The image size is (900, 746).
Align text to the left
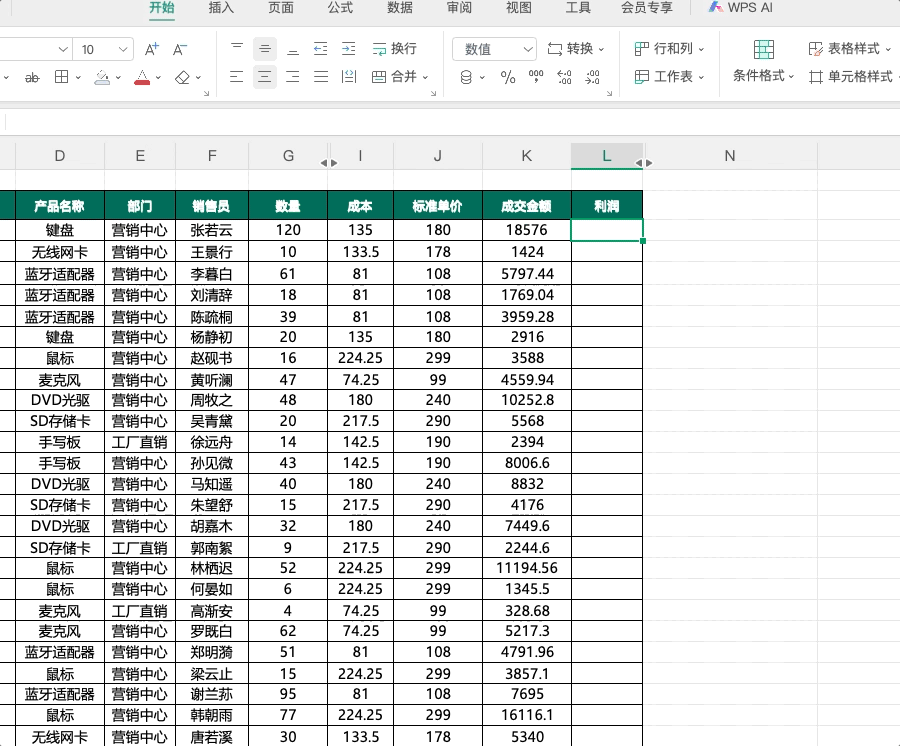(236, 76)
